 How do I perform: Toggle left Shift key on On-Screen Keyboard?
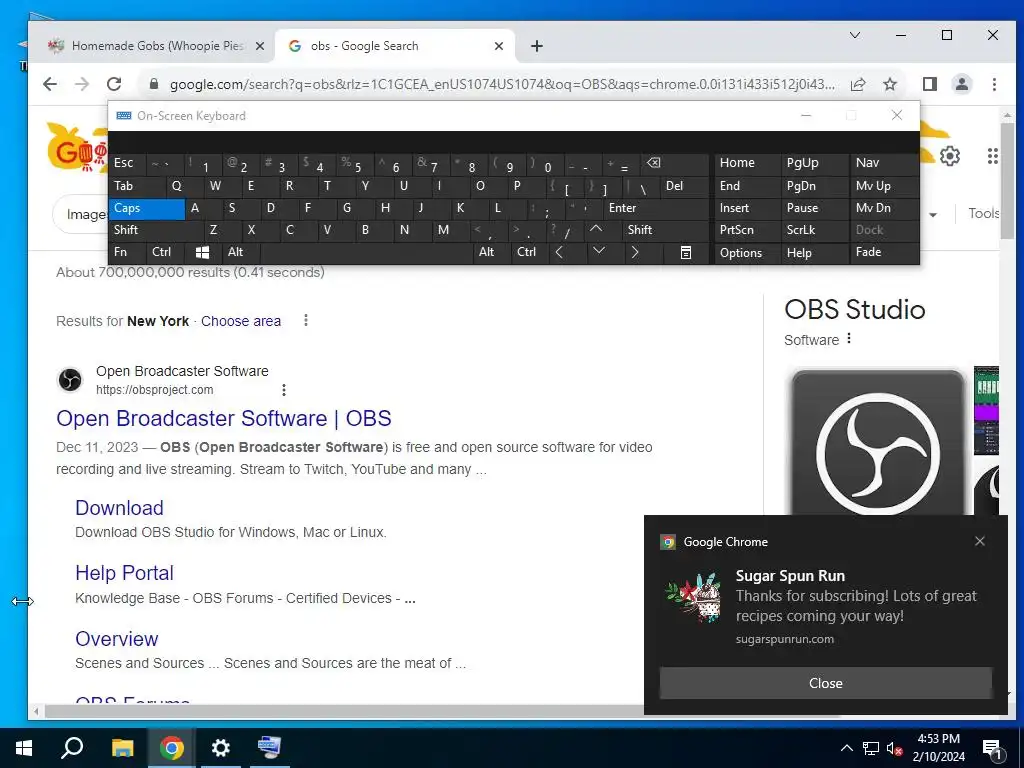156,230
